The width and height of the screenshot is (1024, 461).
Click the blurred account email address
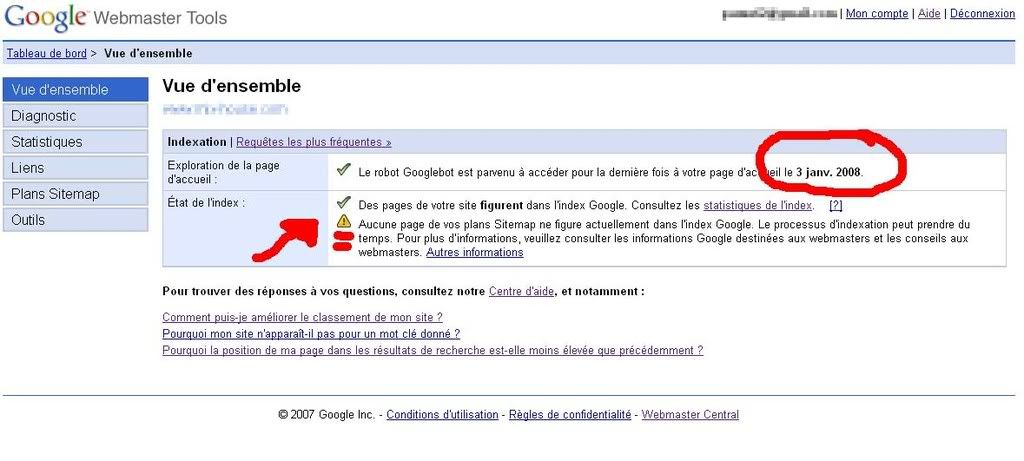780,13
